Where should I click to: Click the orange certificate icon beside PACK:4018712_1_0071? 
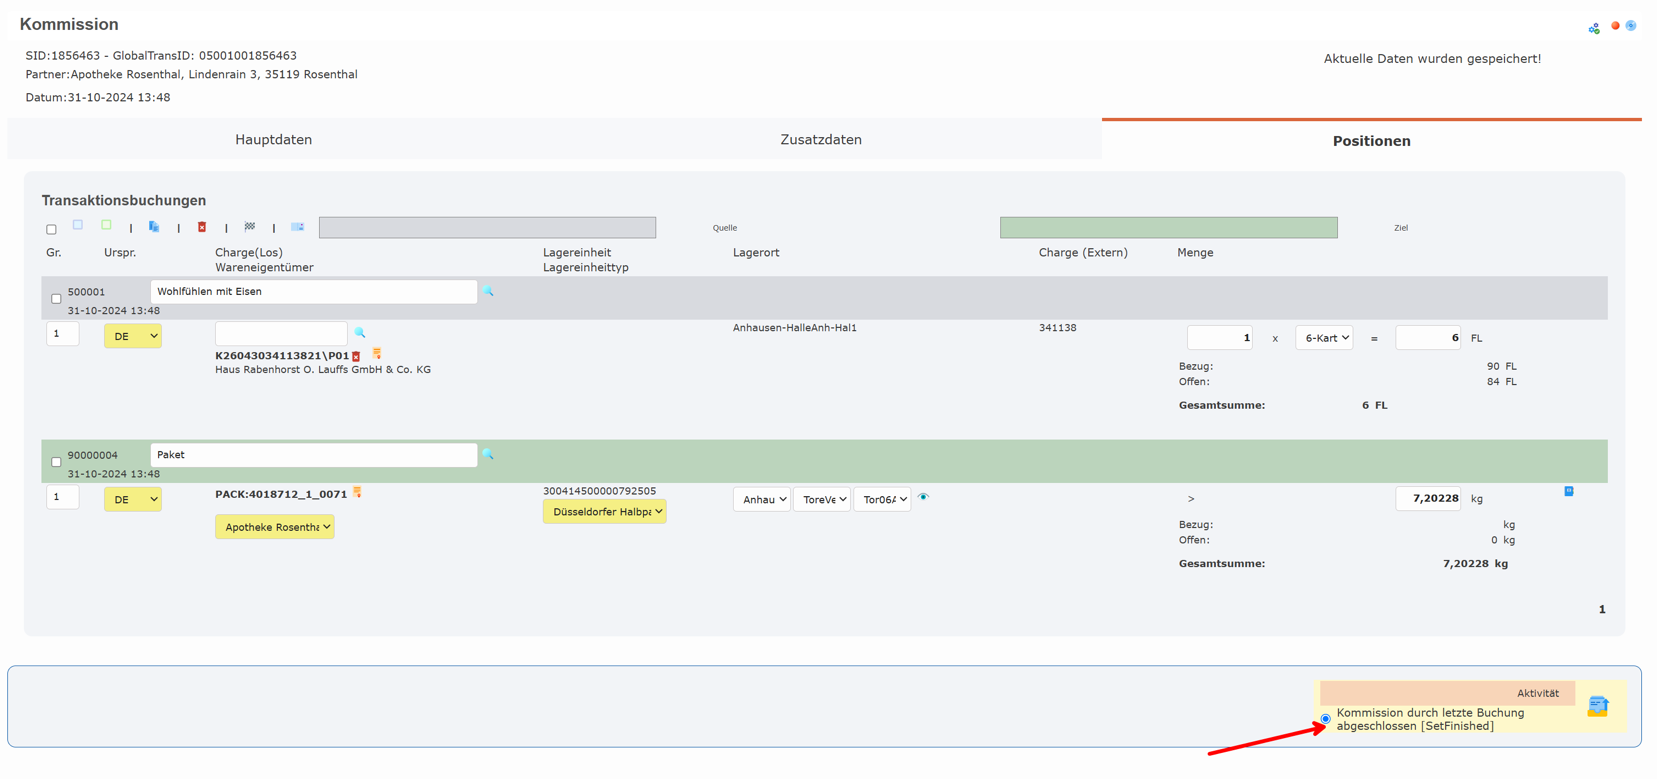coord(357,493)
